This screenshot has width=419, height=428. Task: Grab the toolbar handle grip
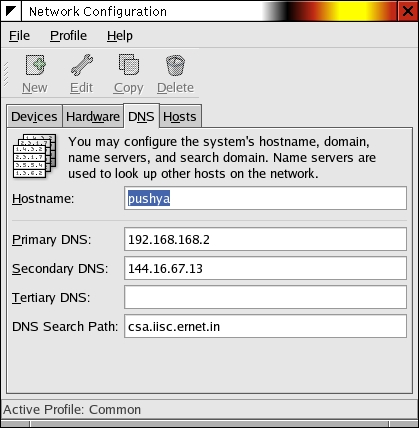[6, 74]
